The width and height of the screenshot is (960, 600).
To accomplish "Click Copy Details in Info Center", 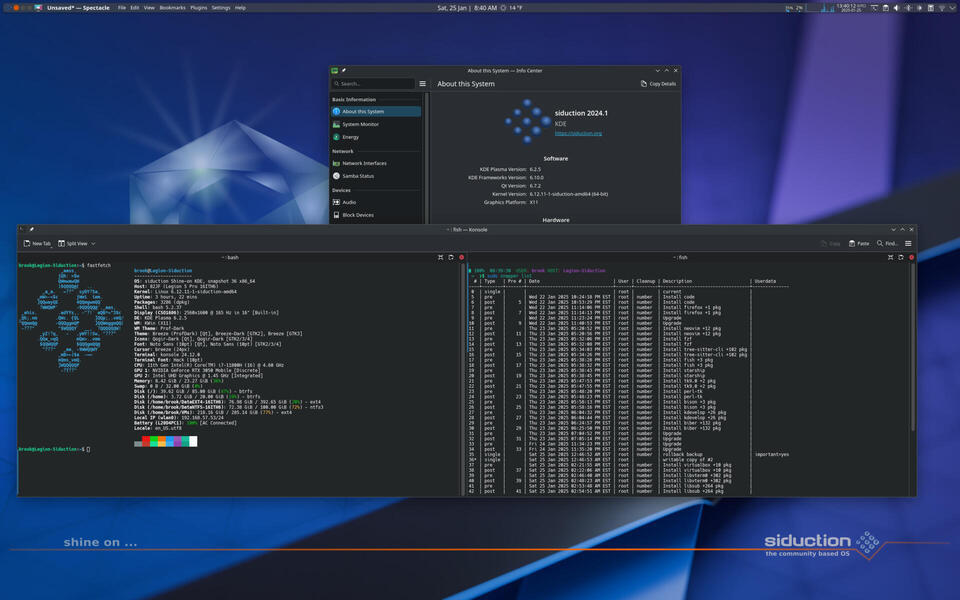I will [x=658, y=84].
